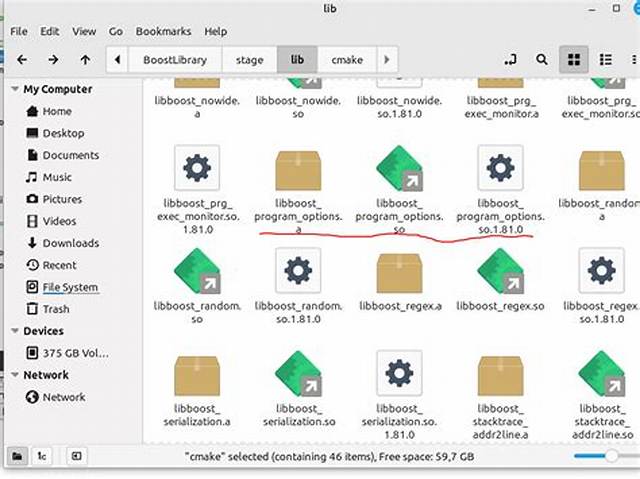Select libboost_random.so link icon
The height and width of the screenshot is (479, 640).
click(x=198, y=271)
